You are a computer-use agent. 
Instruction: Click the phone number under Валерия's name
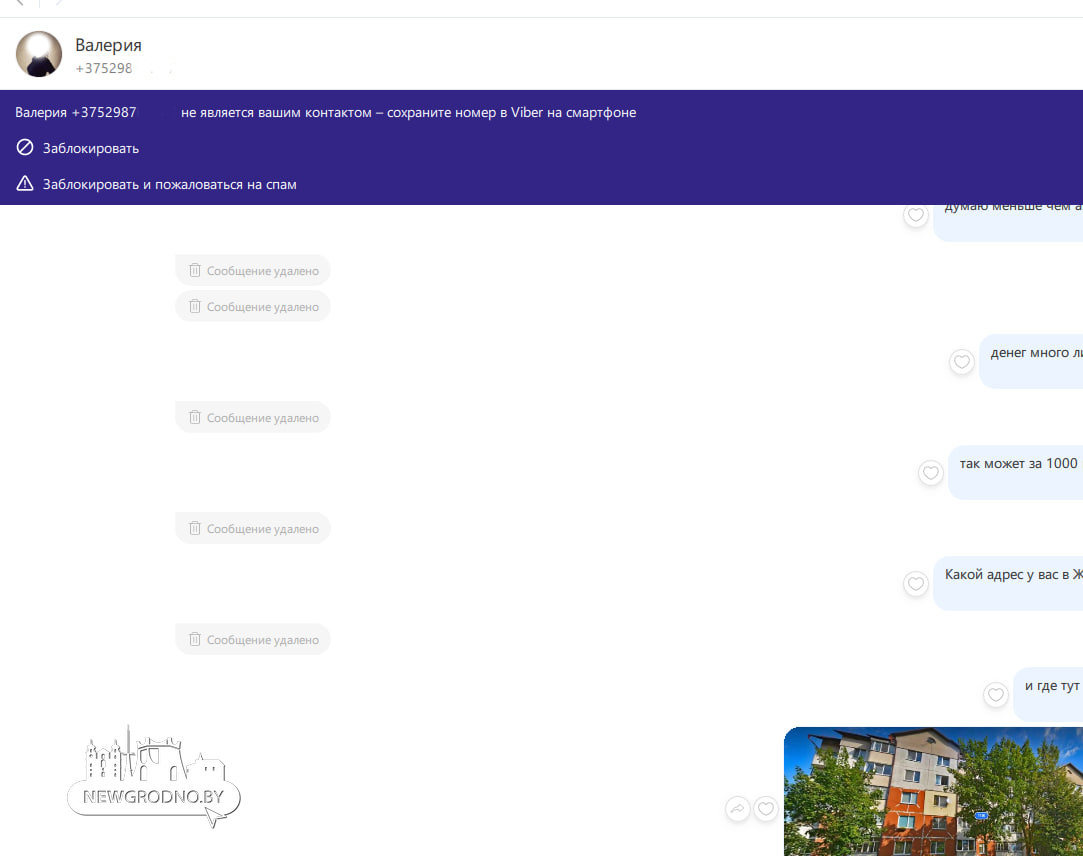[104, 69]
